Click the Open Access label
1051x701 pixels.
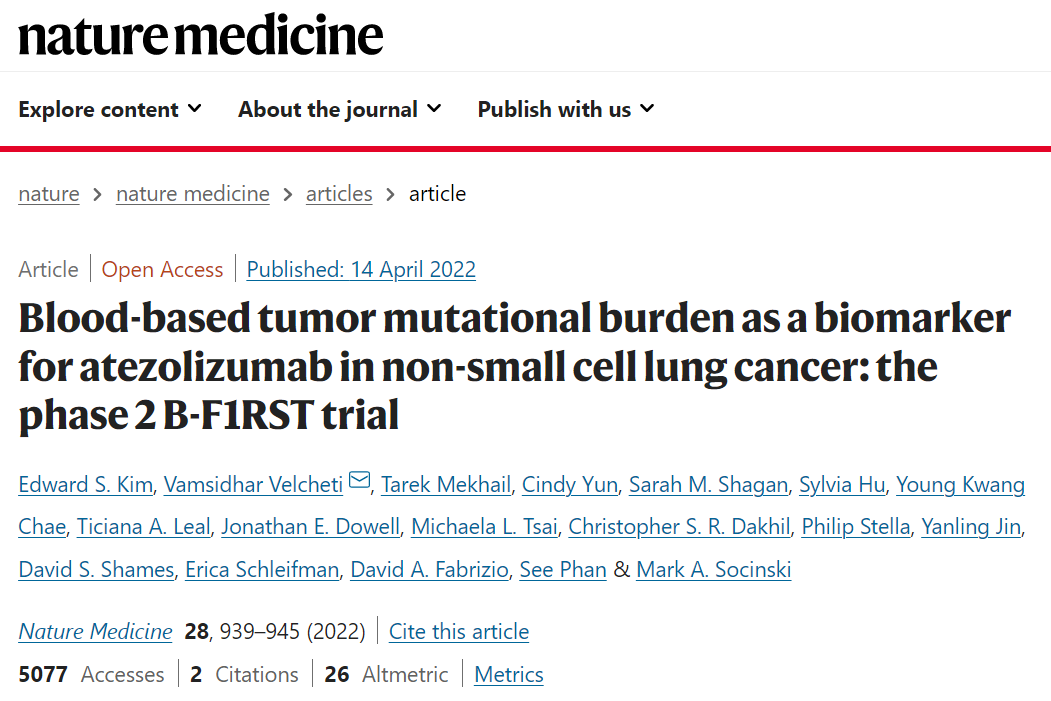(x=162, y=269)
